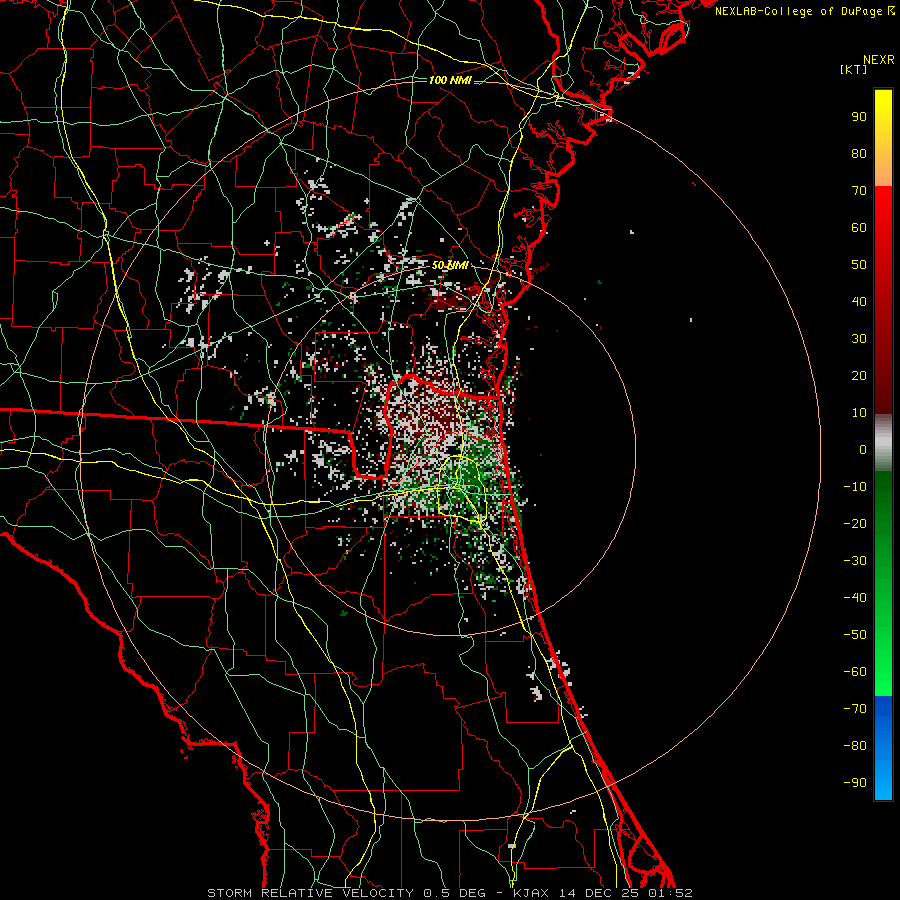Click the -90 knot scale value
Screen dimensions: 900x900
(855, 783)
